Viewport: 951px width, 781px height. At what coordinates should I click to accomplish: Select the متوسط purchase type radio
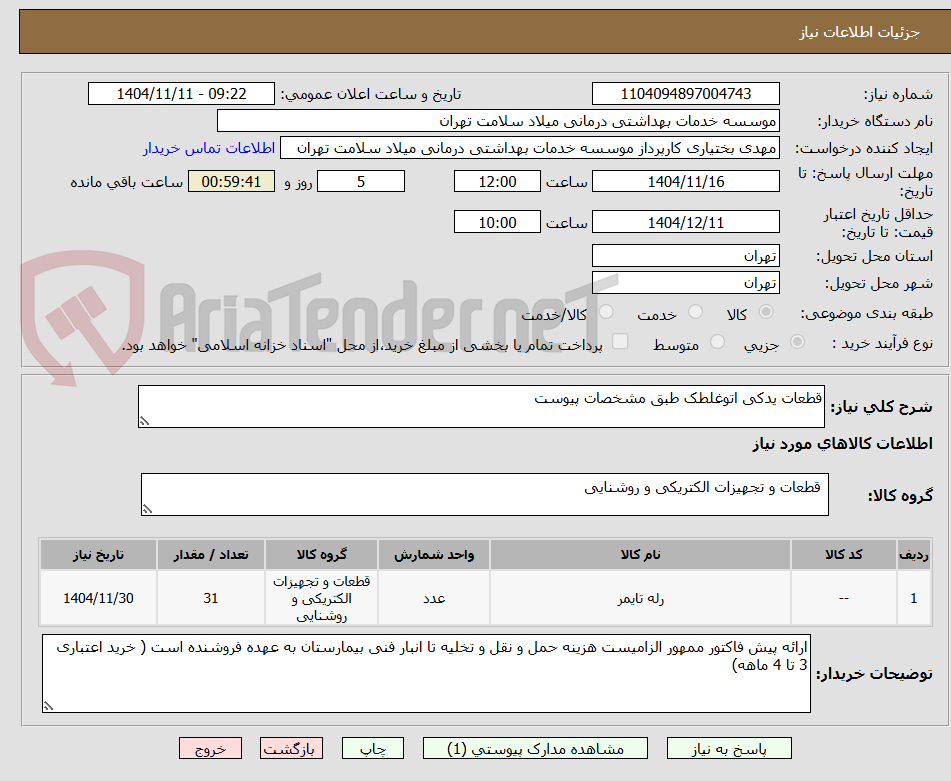pyautogui.click(x=717, y=343)
